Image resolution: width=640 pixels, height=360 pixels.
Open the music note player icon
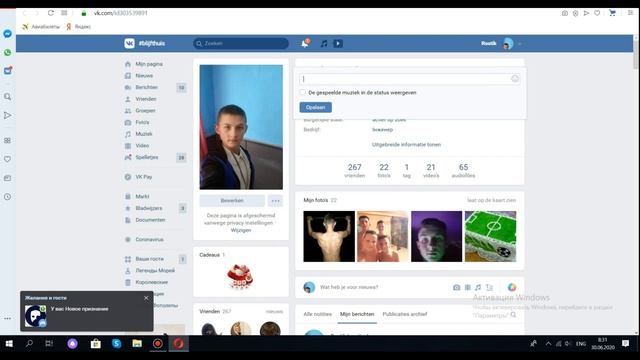pyautogui.click(x=324, y=43)
